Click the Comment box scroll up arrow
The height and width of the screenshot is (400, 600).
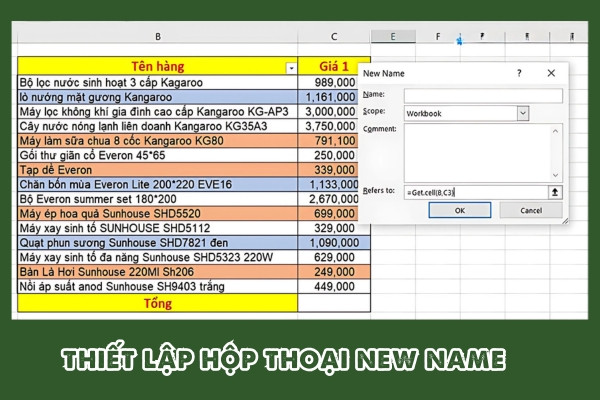tap(556, 131)
